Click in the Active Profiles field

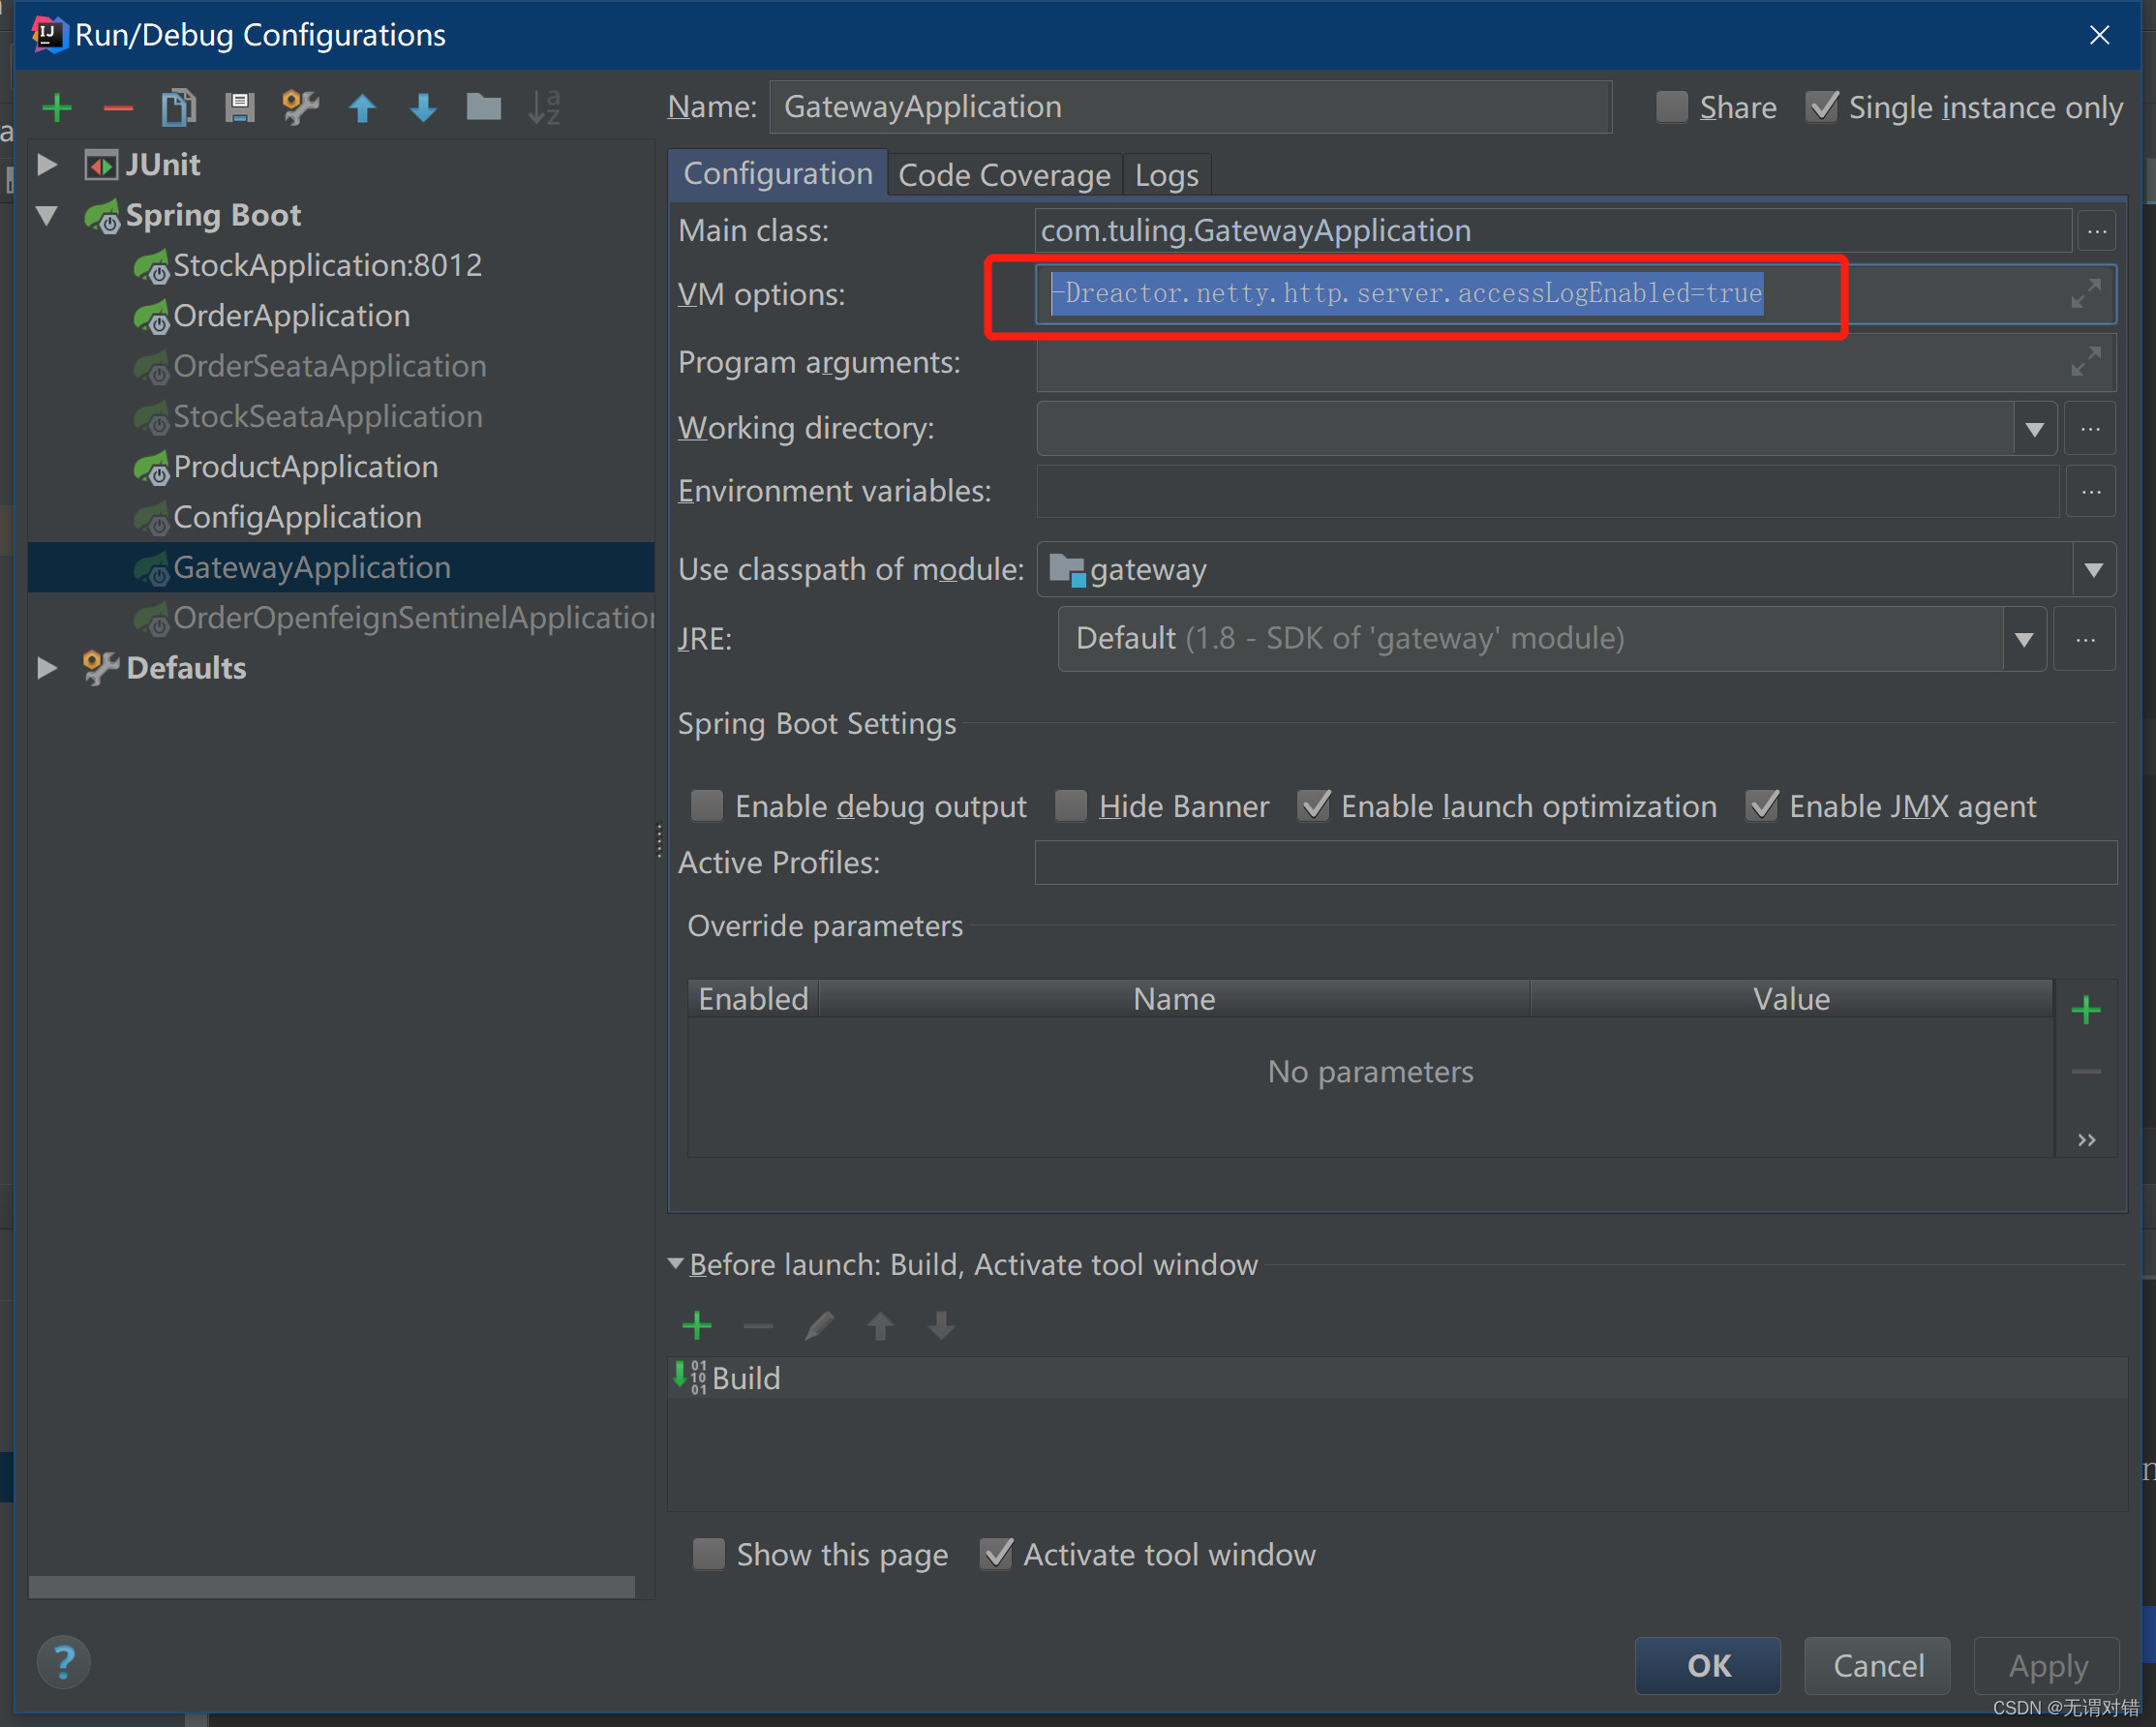pos(1575,862)
